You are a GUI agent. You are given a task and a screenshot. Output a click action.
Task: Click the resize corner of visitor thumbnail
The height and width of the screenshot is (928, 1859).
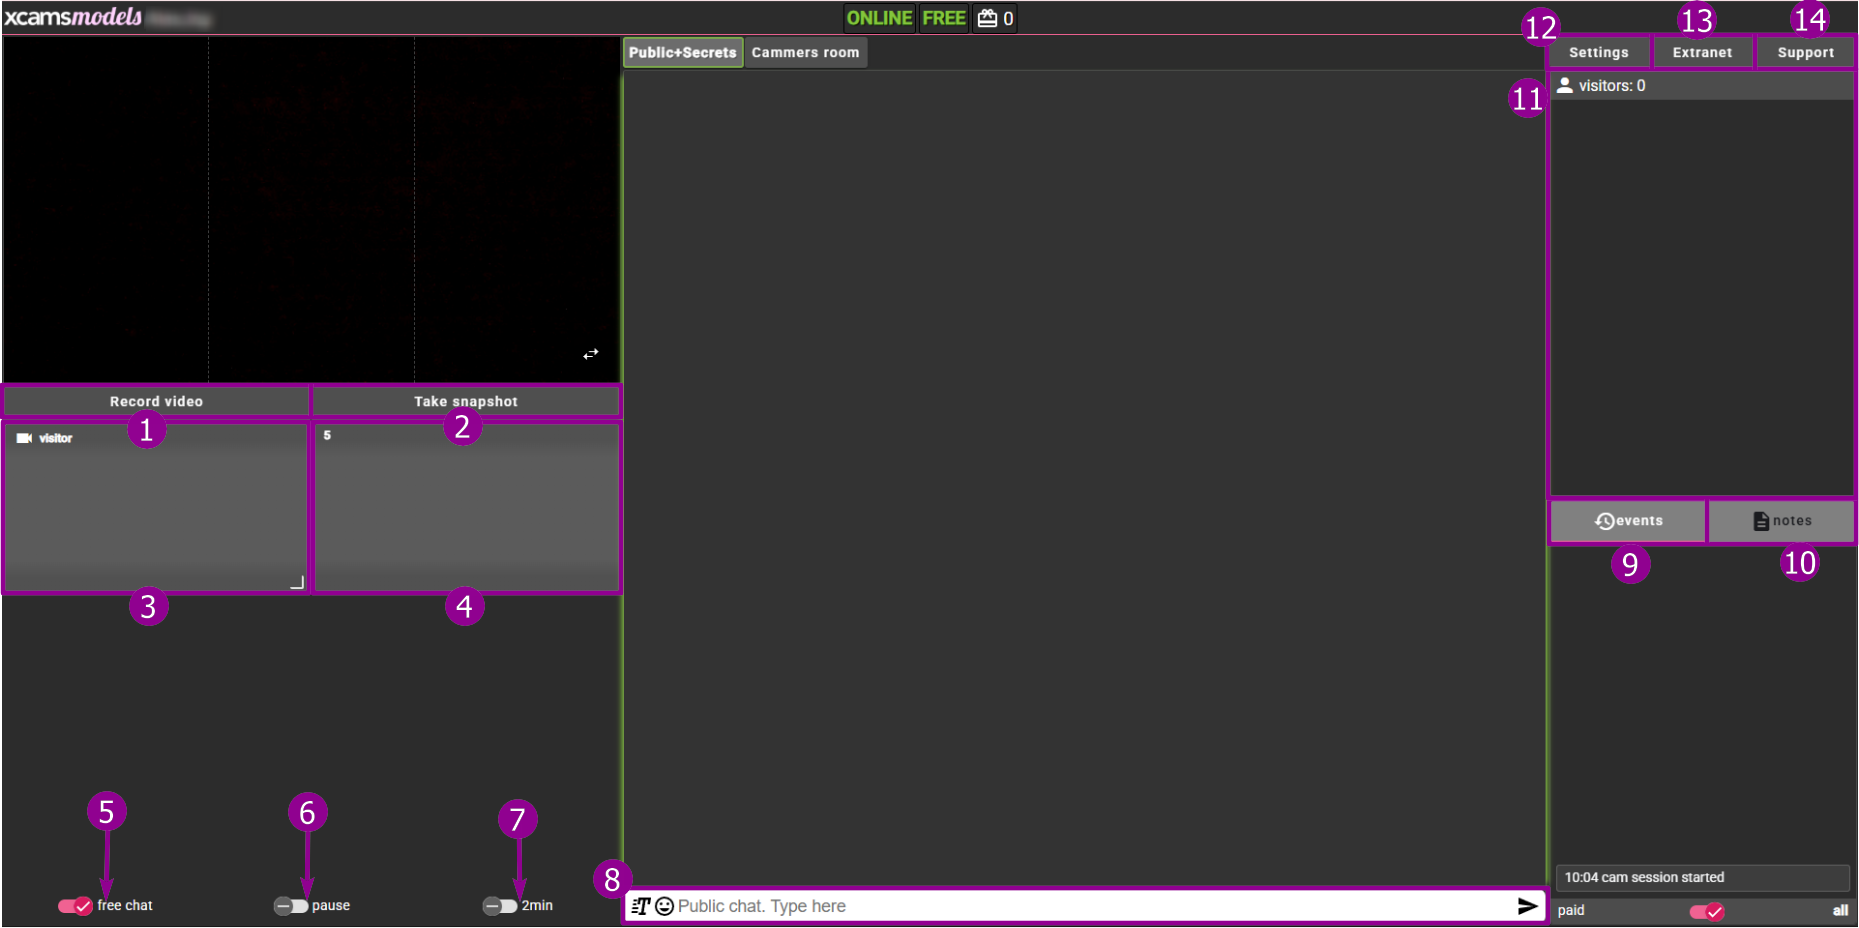[297, 582]
